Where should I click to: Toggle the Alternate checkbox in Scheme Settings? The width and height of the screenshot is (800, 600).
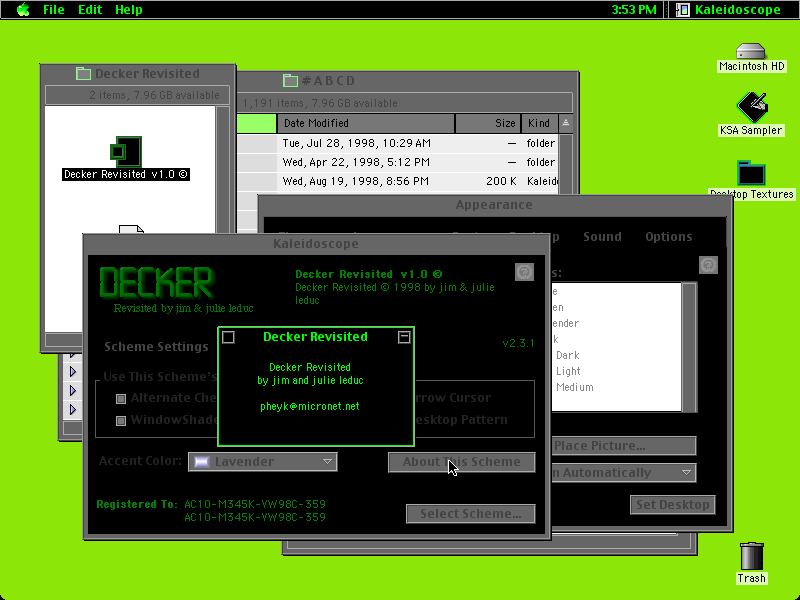[121, 398]
